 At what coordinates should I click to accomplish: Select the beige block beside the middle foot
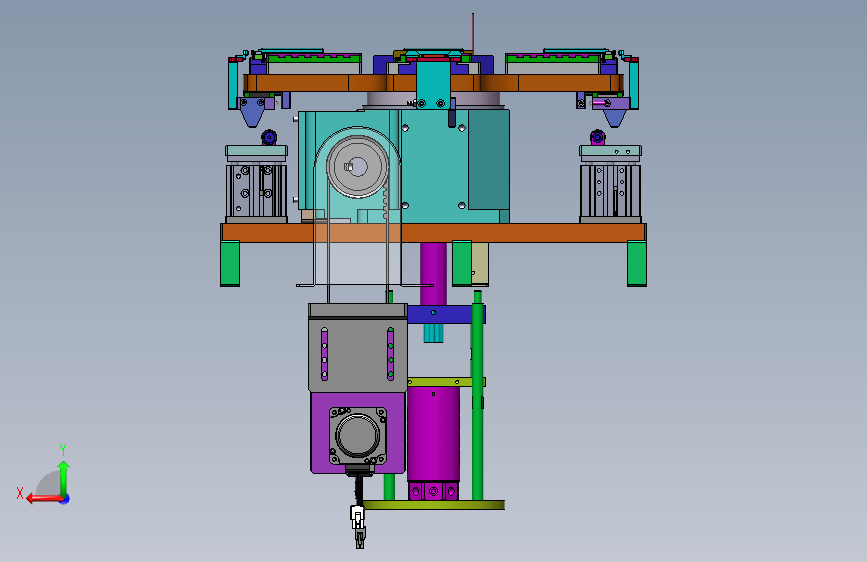click(x=480, y=264)
